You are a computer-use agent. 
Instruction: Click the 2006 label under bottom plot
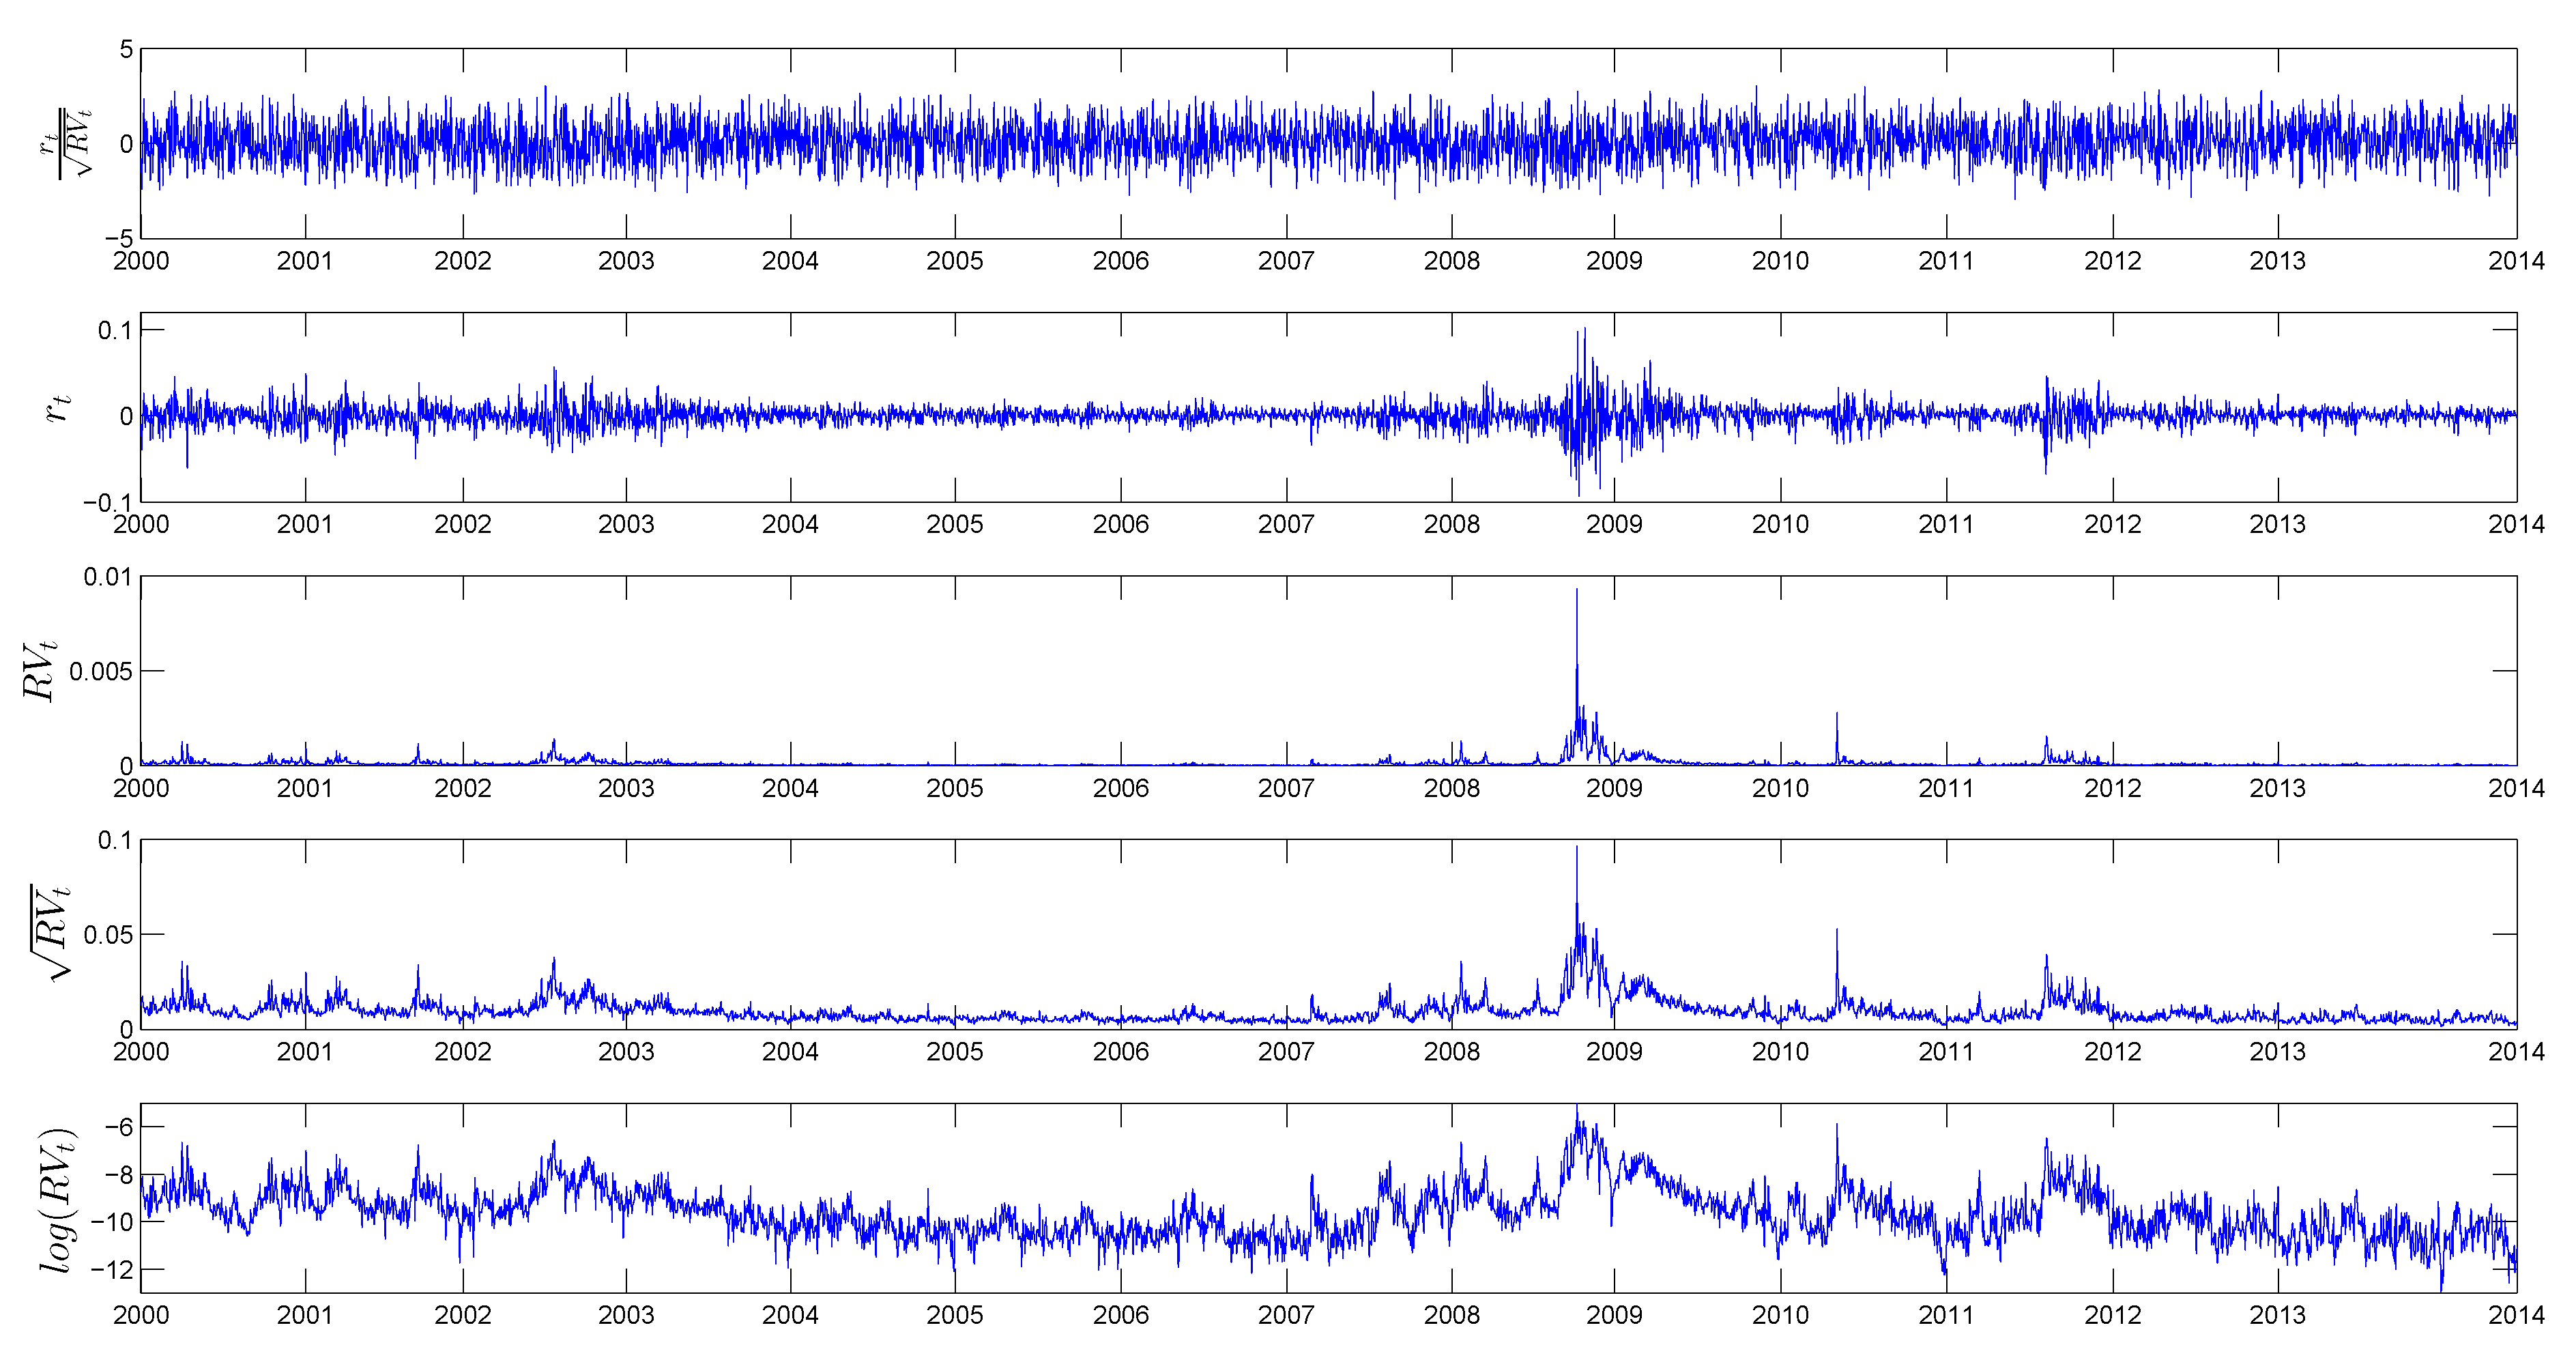click(1120, 1315)
